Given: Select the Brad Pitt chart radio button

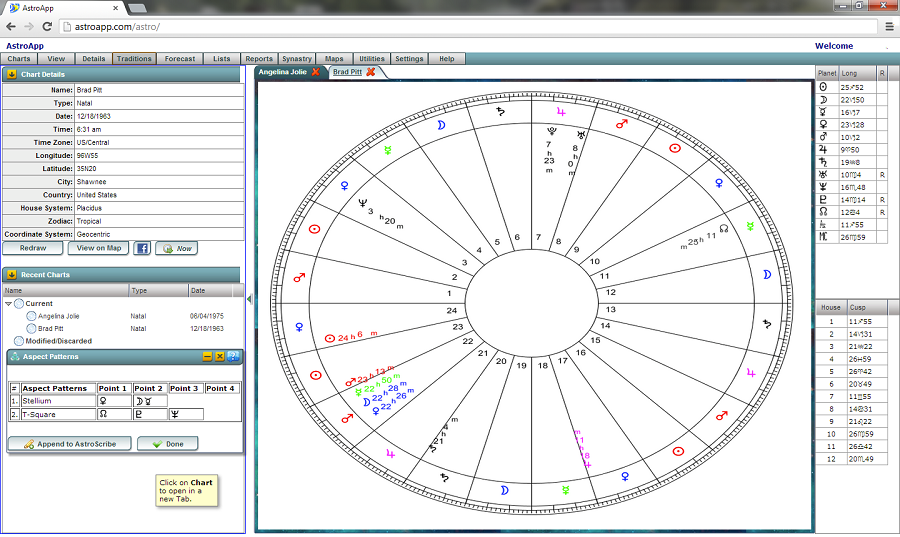Looking at the screenshot, I should click(32, 328).
